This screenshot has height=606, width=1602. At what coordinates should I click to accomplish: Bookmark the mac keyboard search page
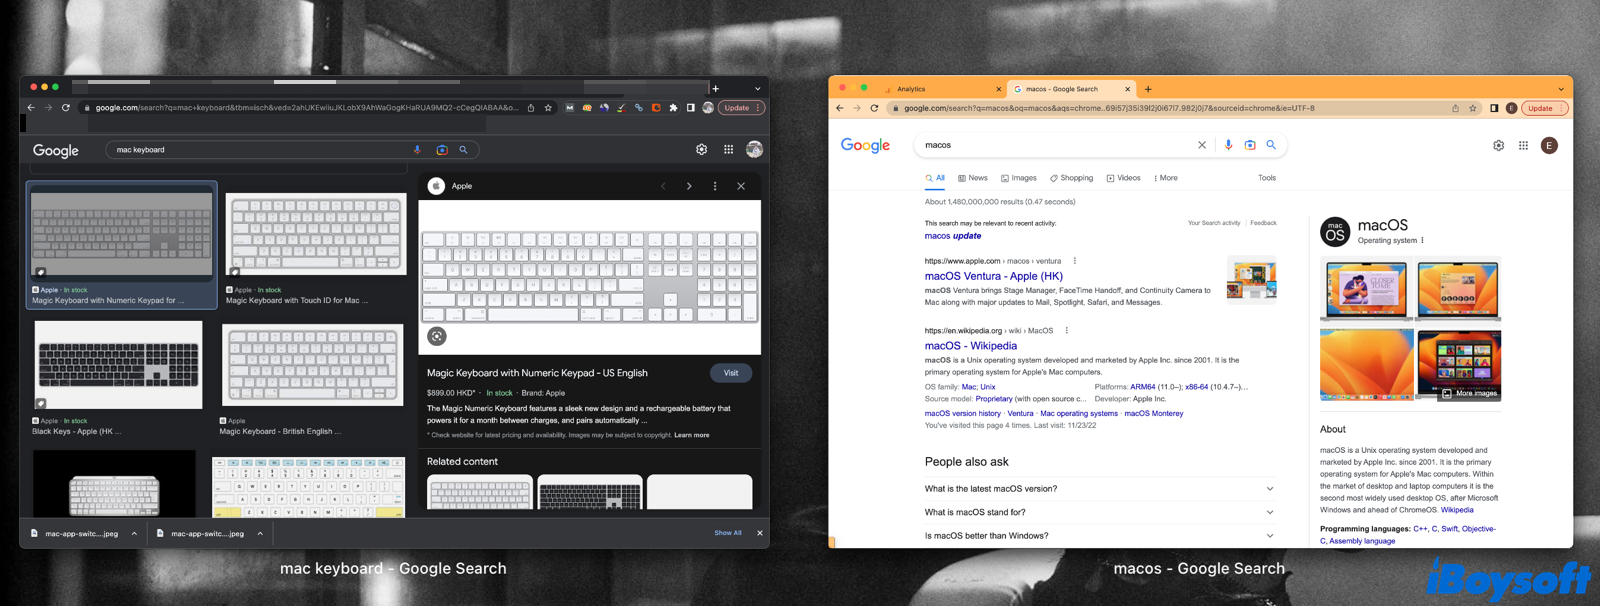tap(548, 108)
